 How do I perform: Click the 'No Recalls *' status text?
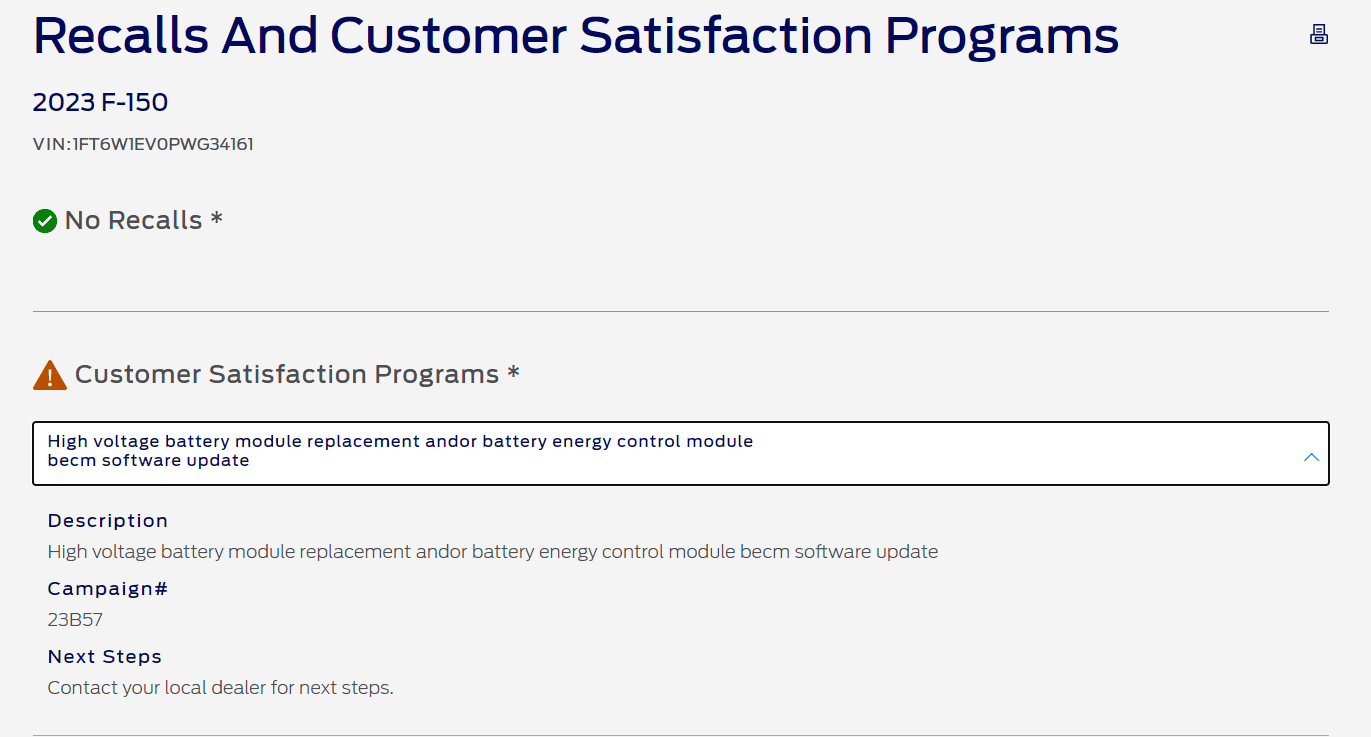(143, 220)
